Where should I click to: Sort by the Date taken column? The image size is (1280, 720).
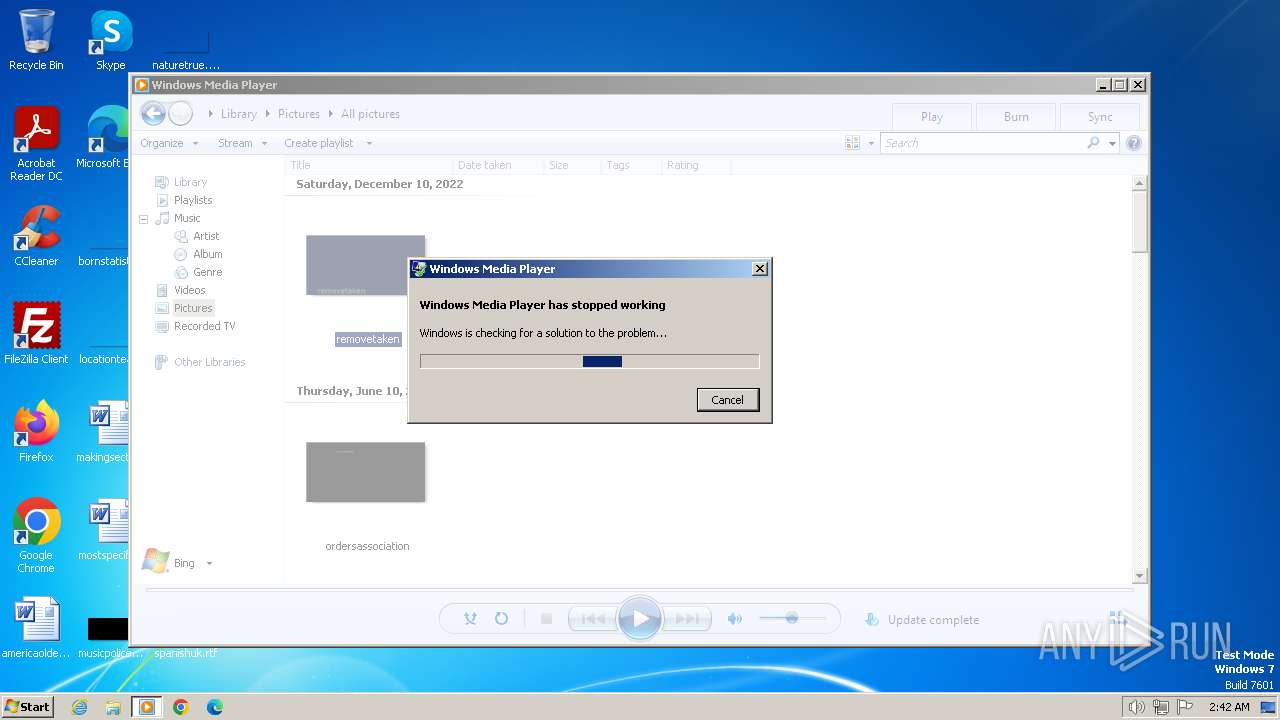(x=498, y=165)
